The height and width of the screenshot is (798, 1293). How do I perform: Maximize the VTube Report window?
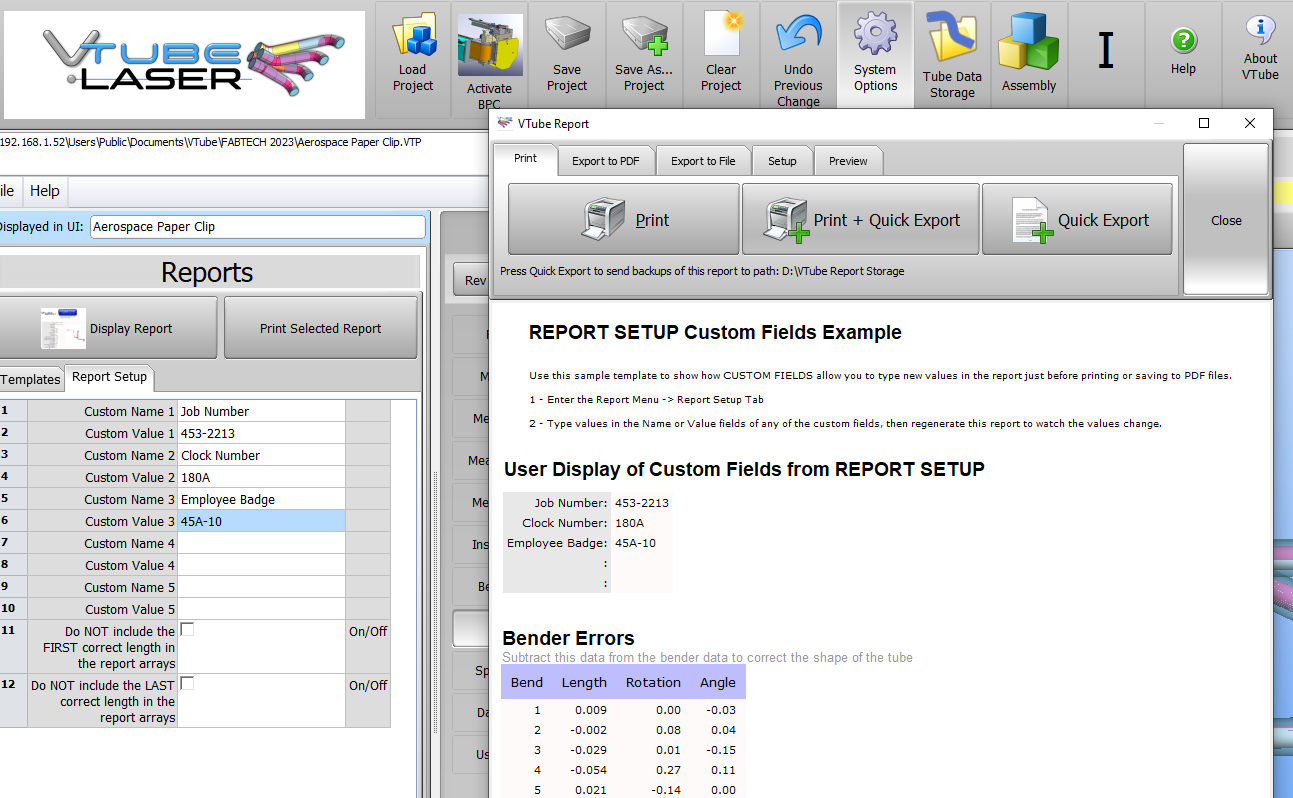tap(1204, 123)
